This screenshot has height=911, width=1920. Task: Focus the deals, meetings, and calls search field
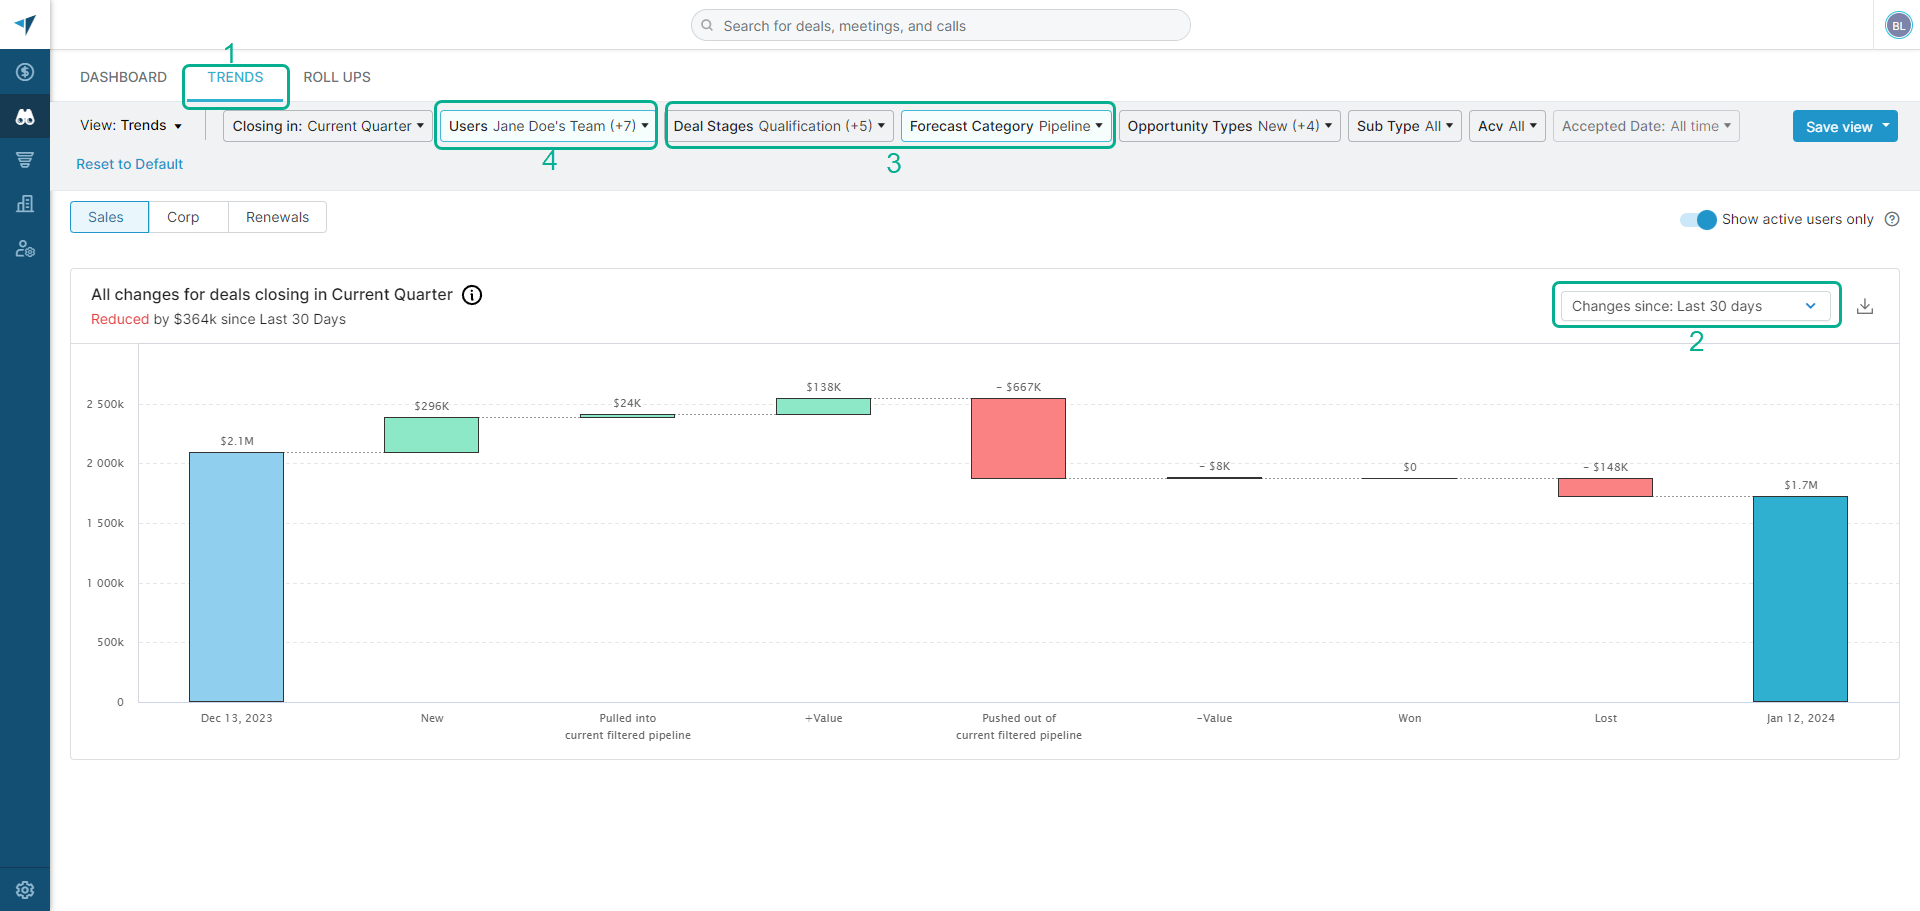940,26
